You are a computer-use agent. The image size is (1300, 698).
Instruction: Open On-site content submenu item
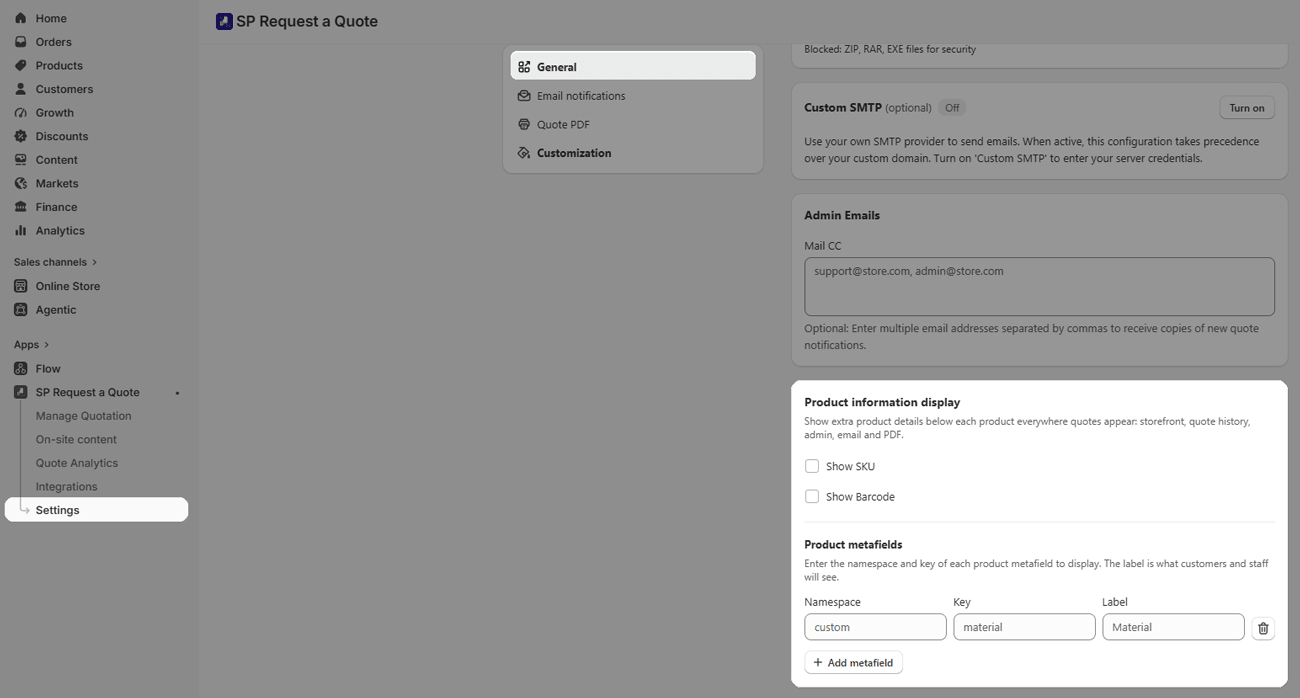point(76,439)
